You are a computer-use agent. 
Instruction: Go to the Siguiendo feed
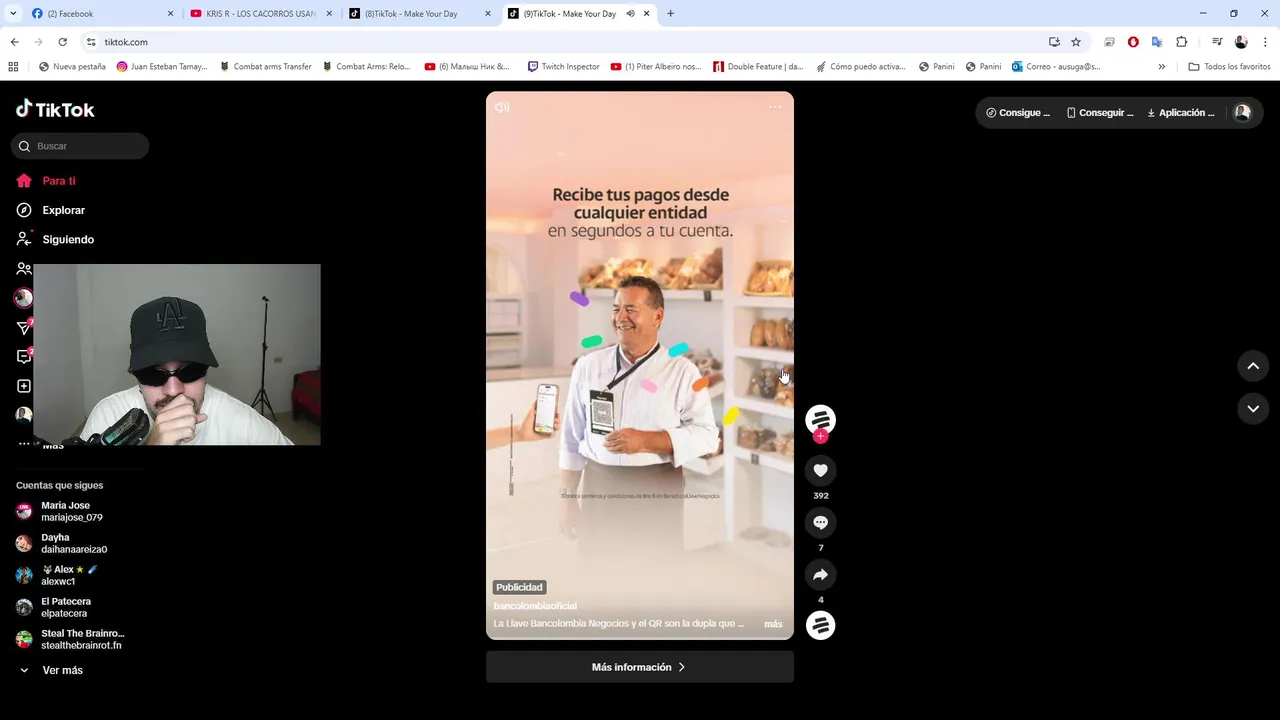(67, 239)
